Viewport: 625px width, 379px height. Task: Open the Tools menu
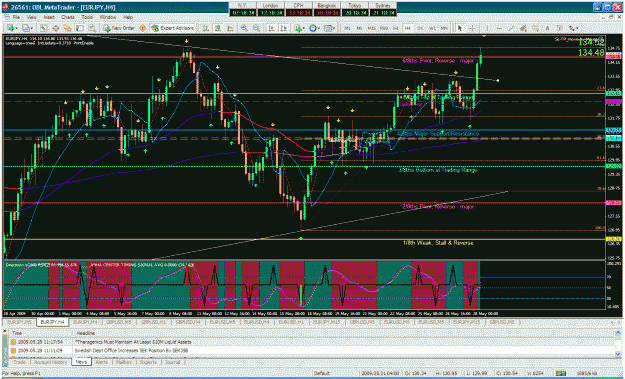87,18
